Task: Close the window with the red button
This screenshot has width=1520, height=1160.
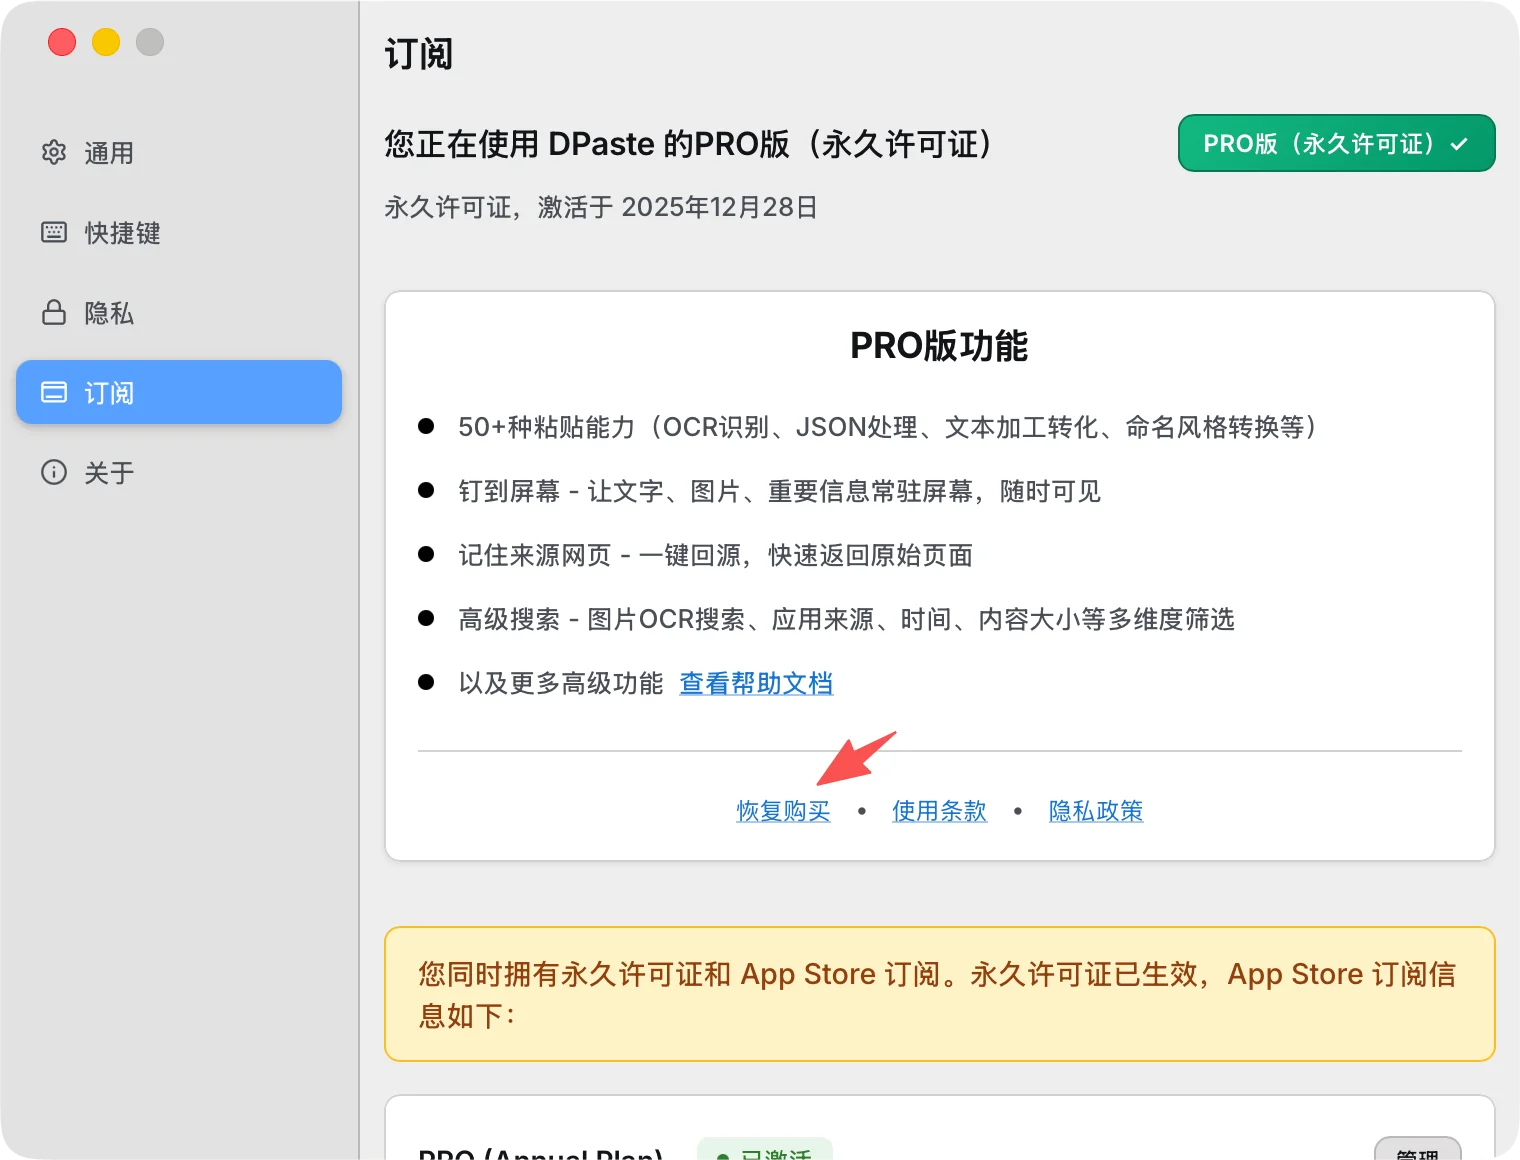Action: click(x=62, y=42)
